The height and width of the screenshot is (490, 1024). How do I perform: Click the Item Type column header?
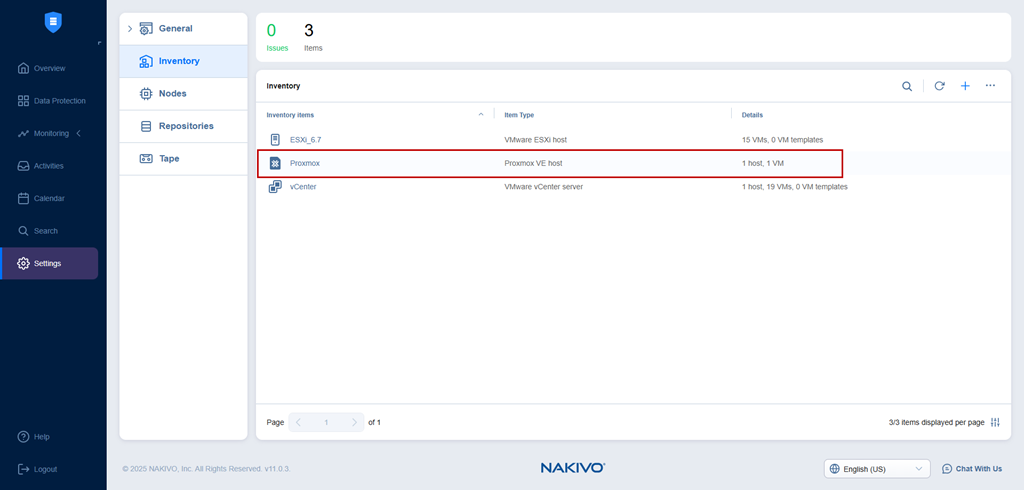pos(519,115)
